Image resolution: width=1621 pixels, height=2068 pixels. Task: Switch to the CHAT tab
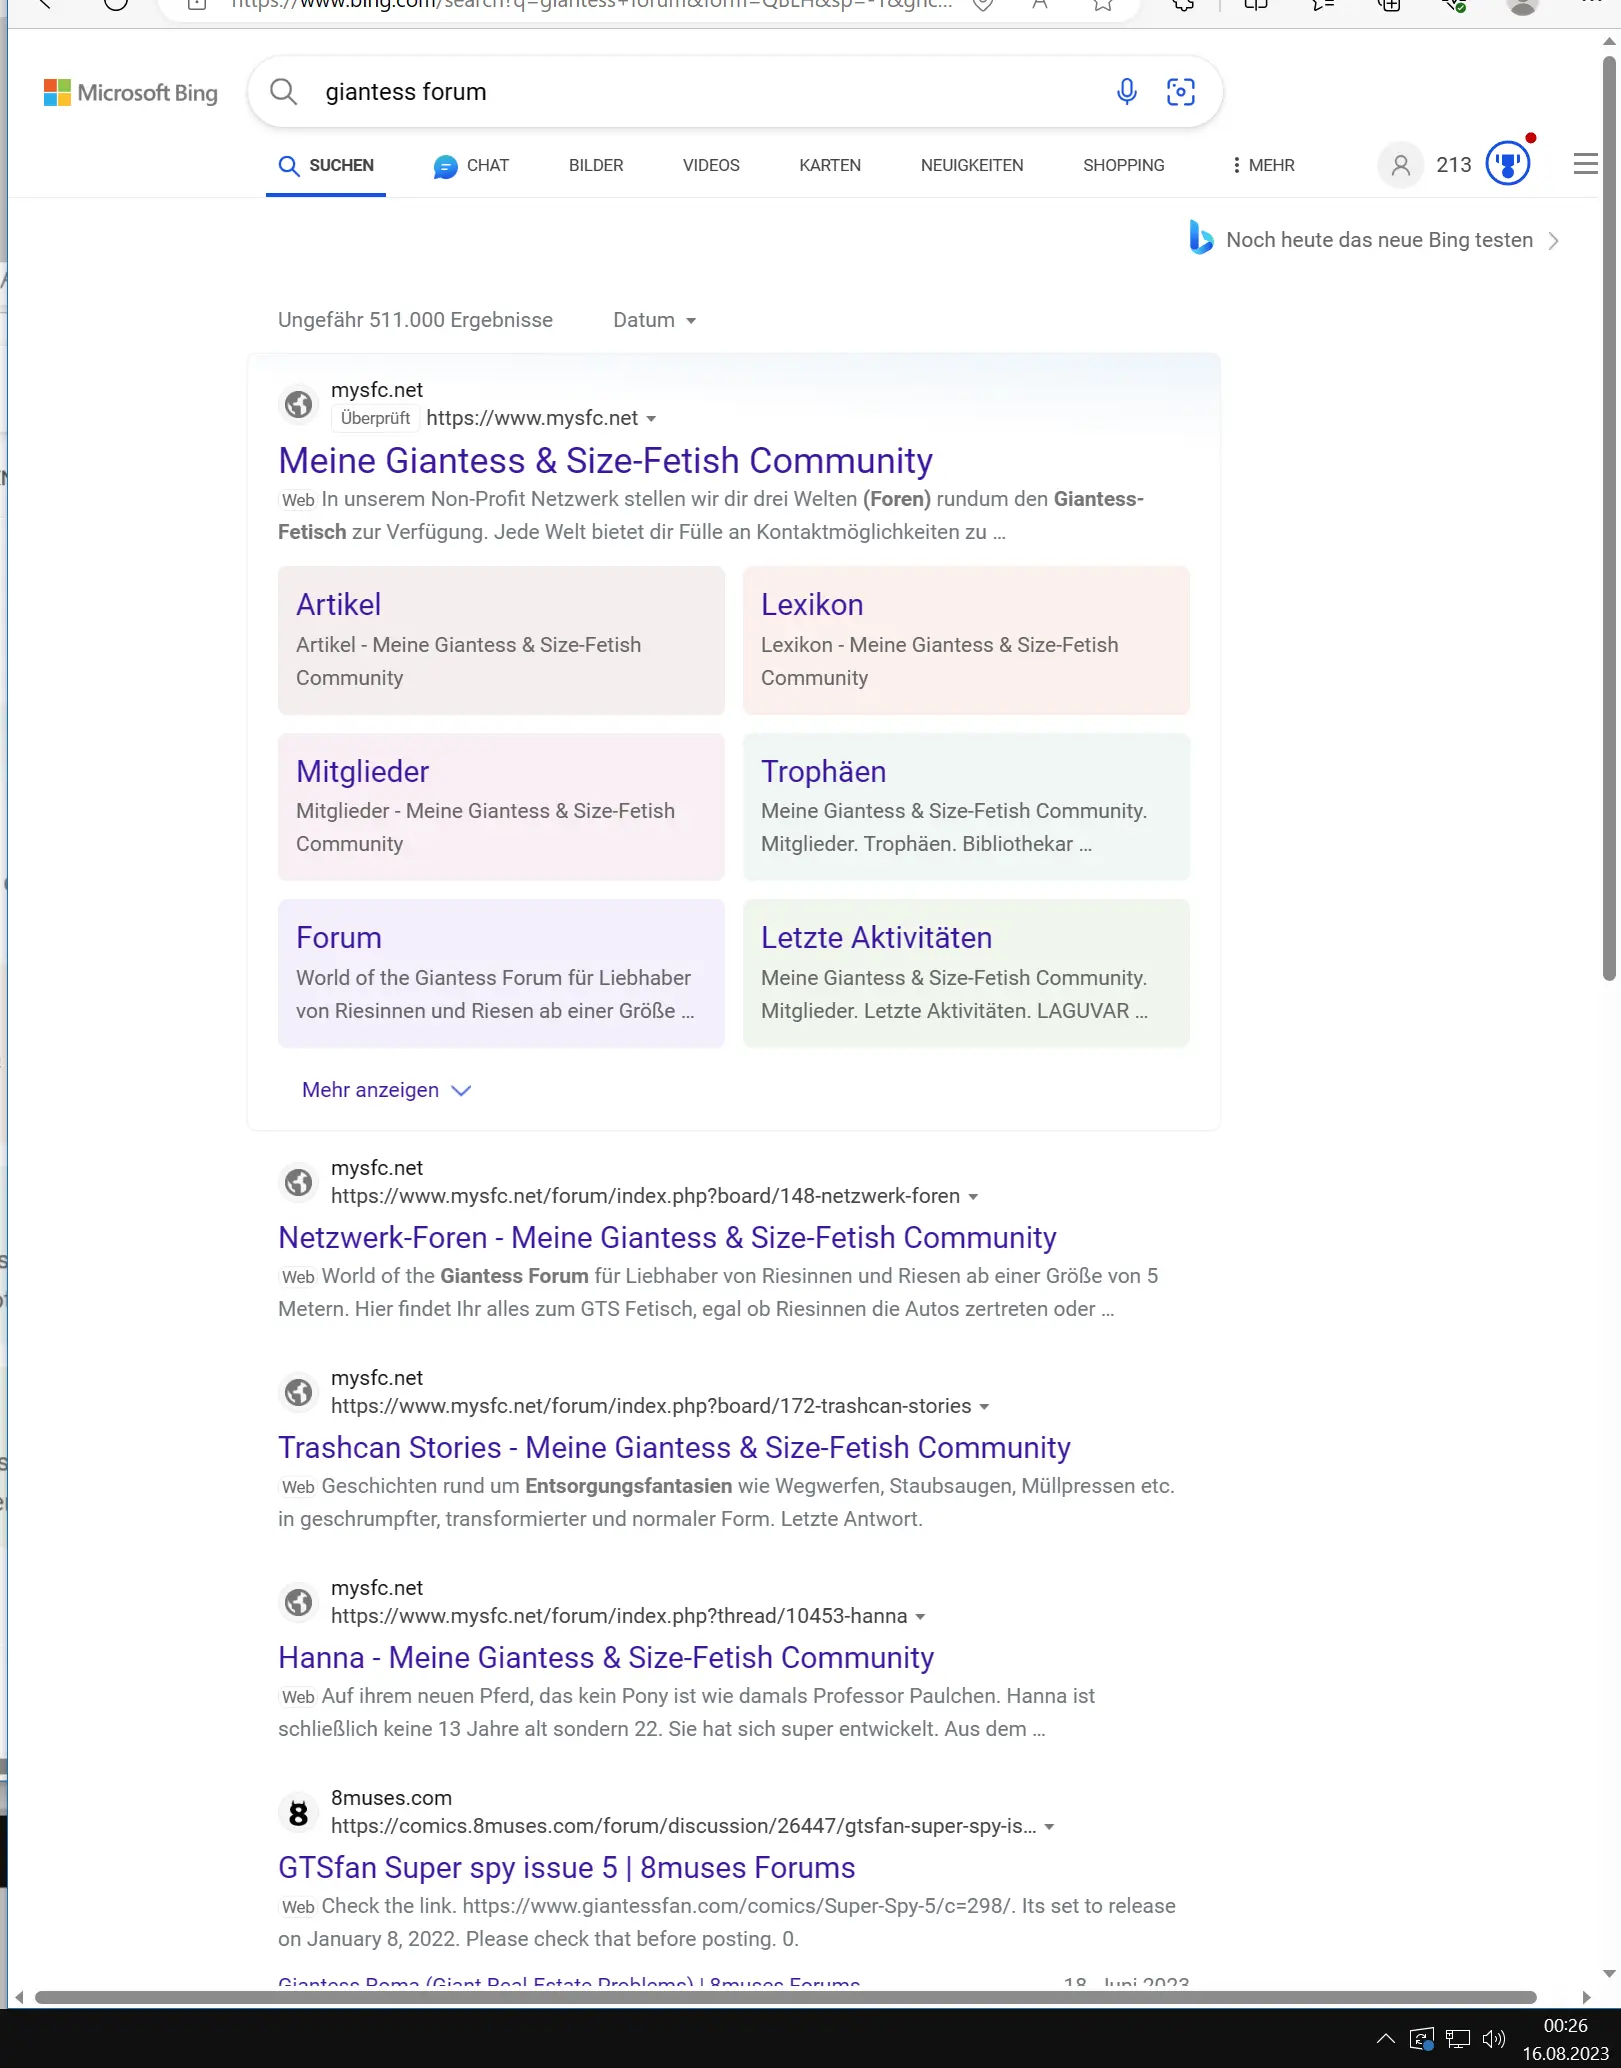(472, 166)
